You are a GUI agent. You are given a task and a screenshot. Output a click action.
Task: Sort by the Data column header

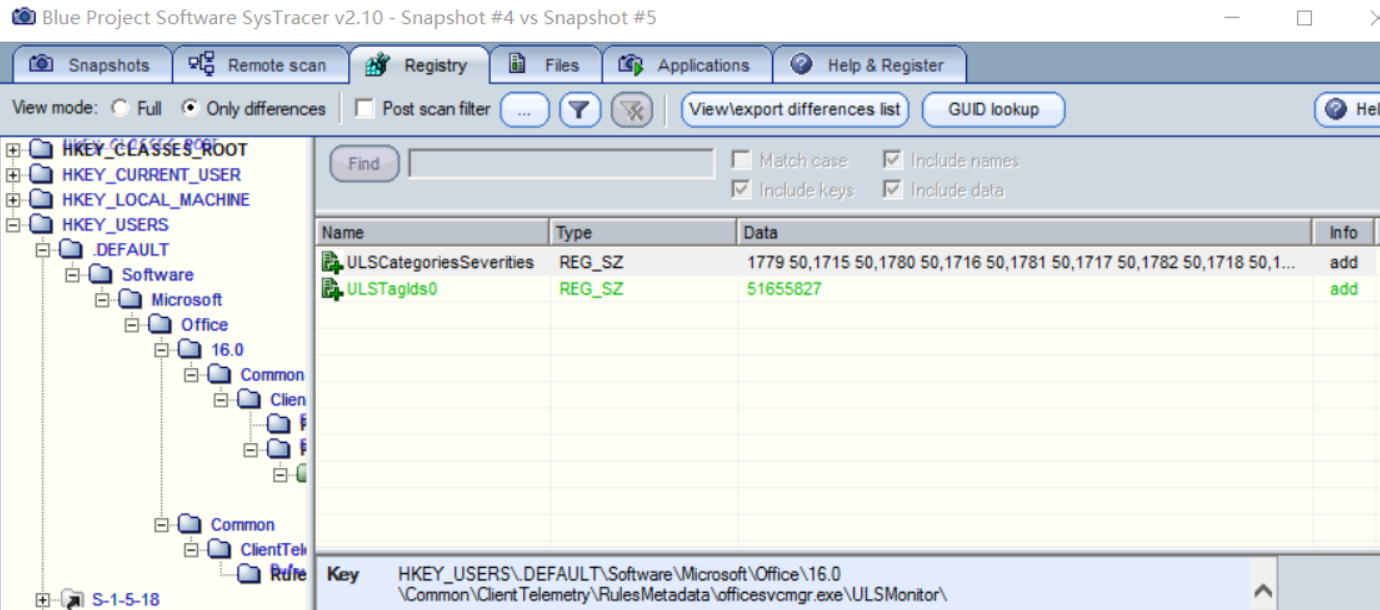[x=1025, y=232]
